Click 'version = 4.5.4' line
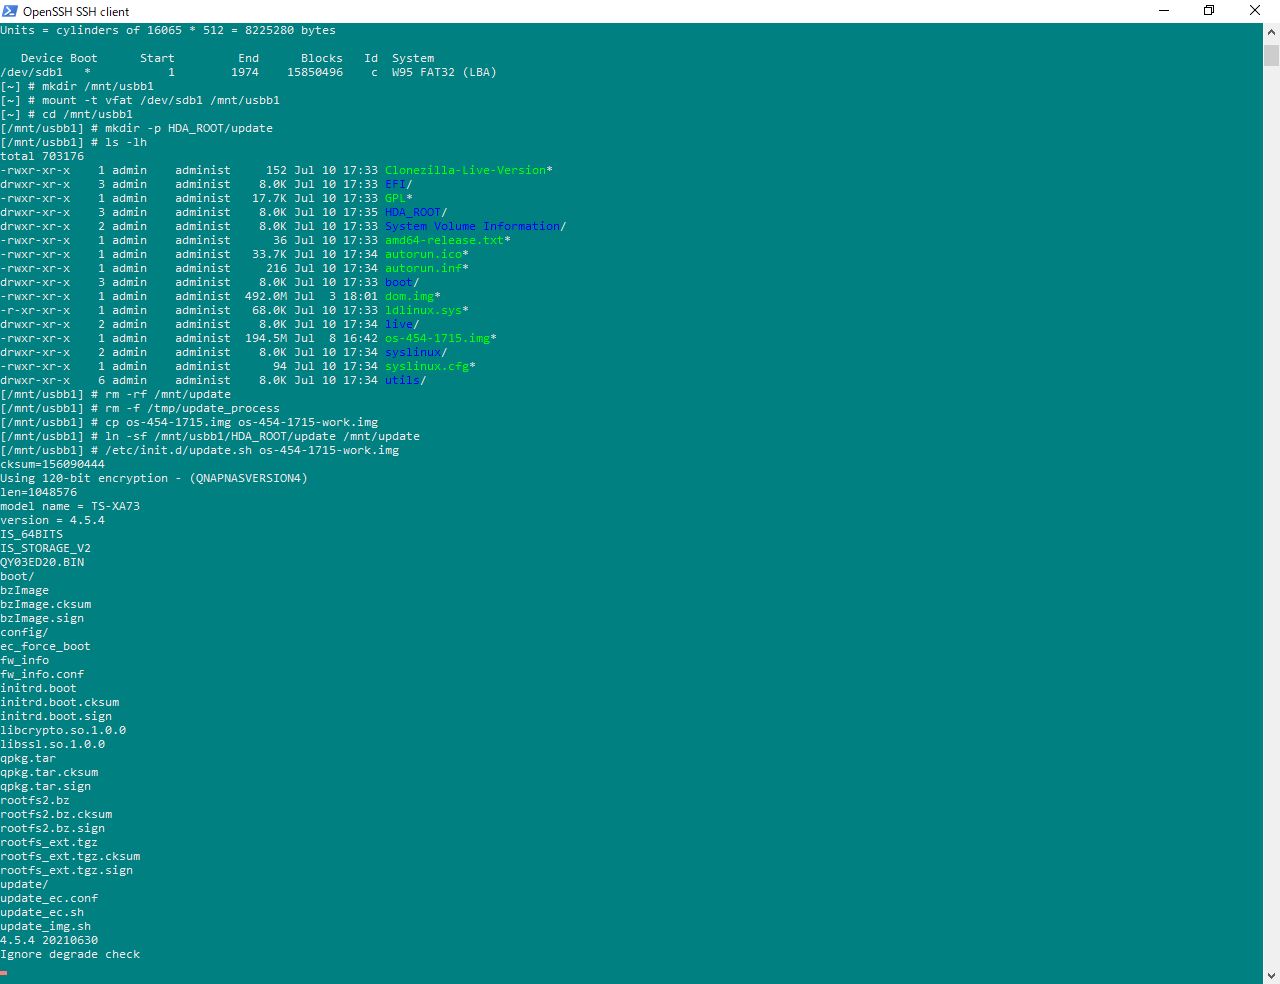This screenshot has width=1280, height=984. (x=52, y=520)
